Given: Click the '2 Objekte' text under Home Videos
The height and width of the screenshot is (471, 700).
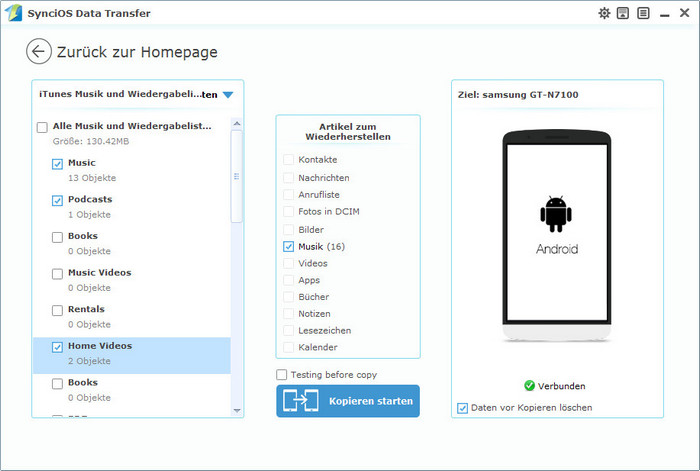Looking at the screenshot, I should pos(89,361).
